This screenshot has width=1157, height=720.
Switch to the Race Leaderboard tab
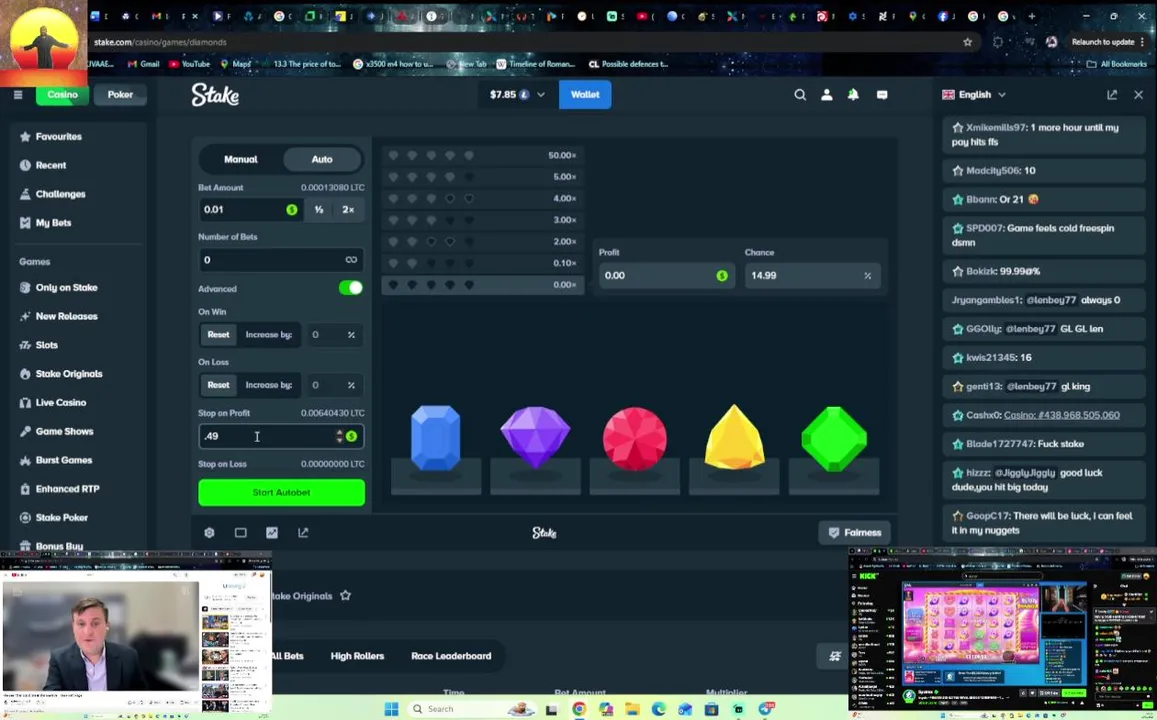(x=451, y=656)
